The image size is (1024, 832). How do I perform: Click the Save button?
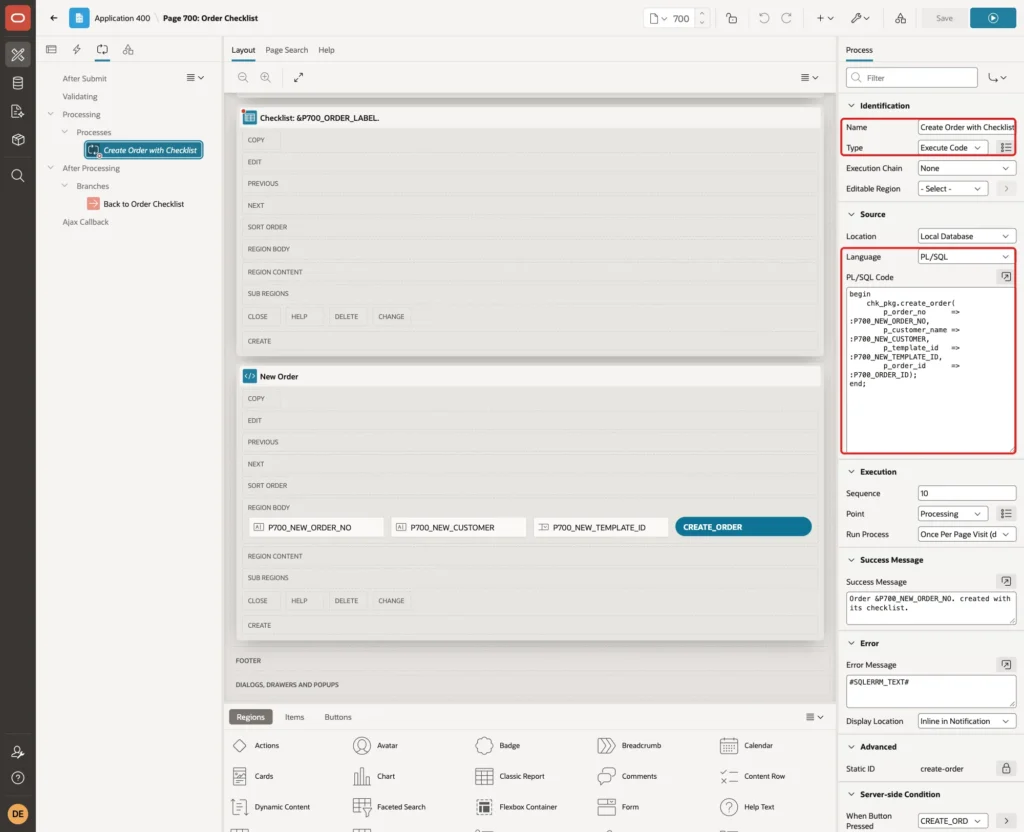[944, 18]
